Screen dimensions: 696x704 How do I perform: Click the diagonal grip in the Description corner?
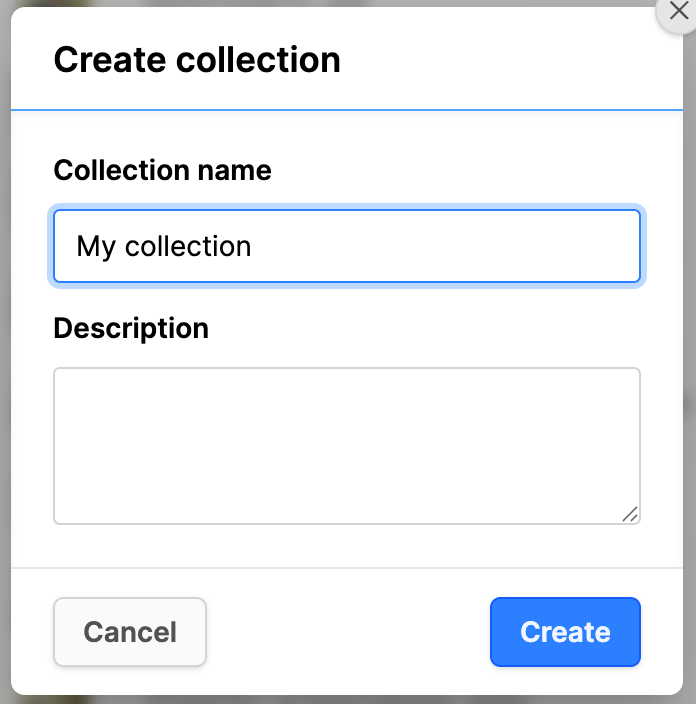630,514
